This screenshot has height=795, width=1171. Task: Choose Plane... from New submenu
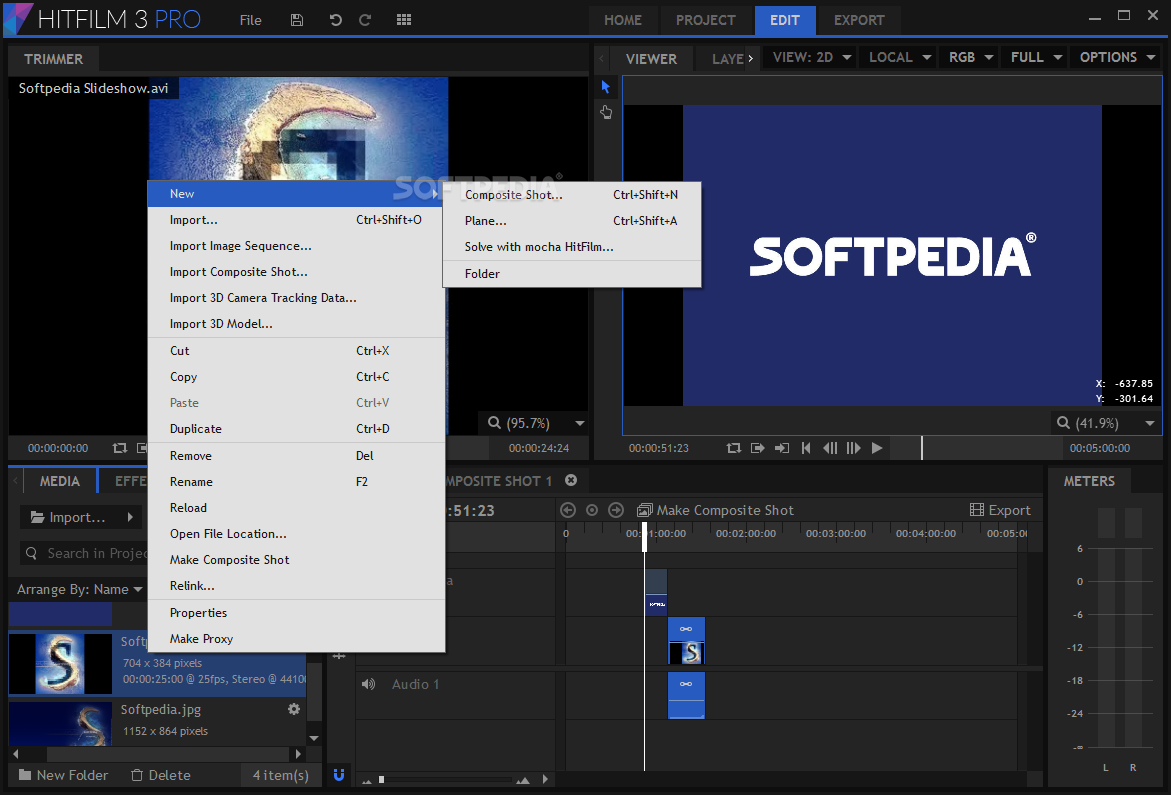(571, 221)
